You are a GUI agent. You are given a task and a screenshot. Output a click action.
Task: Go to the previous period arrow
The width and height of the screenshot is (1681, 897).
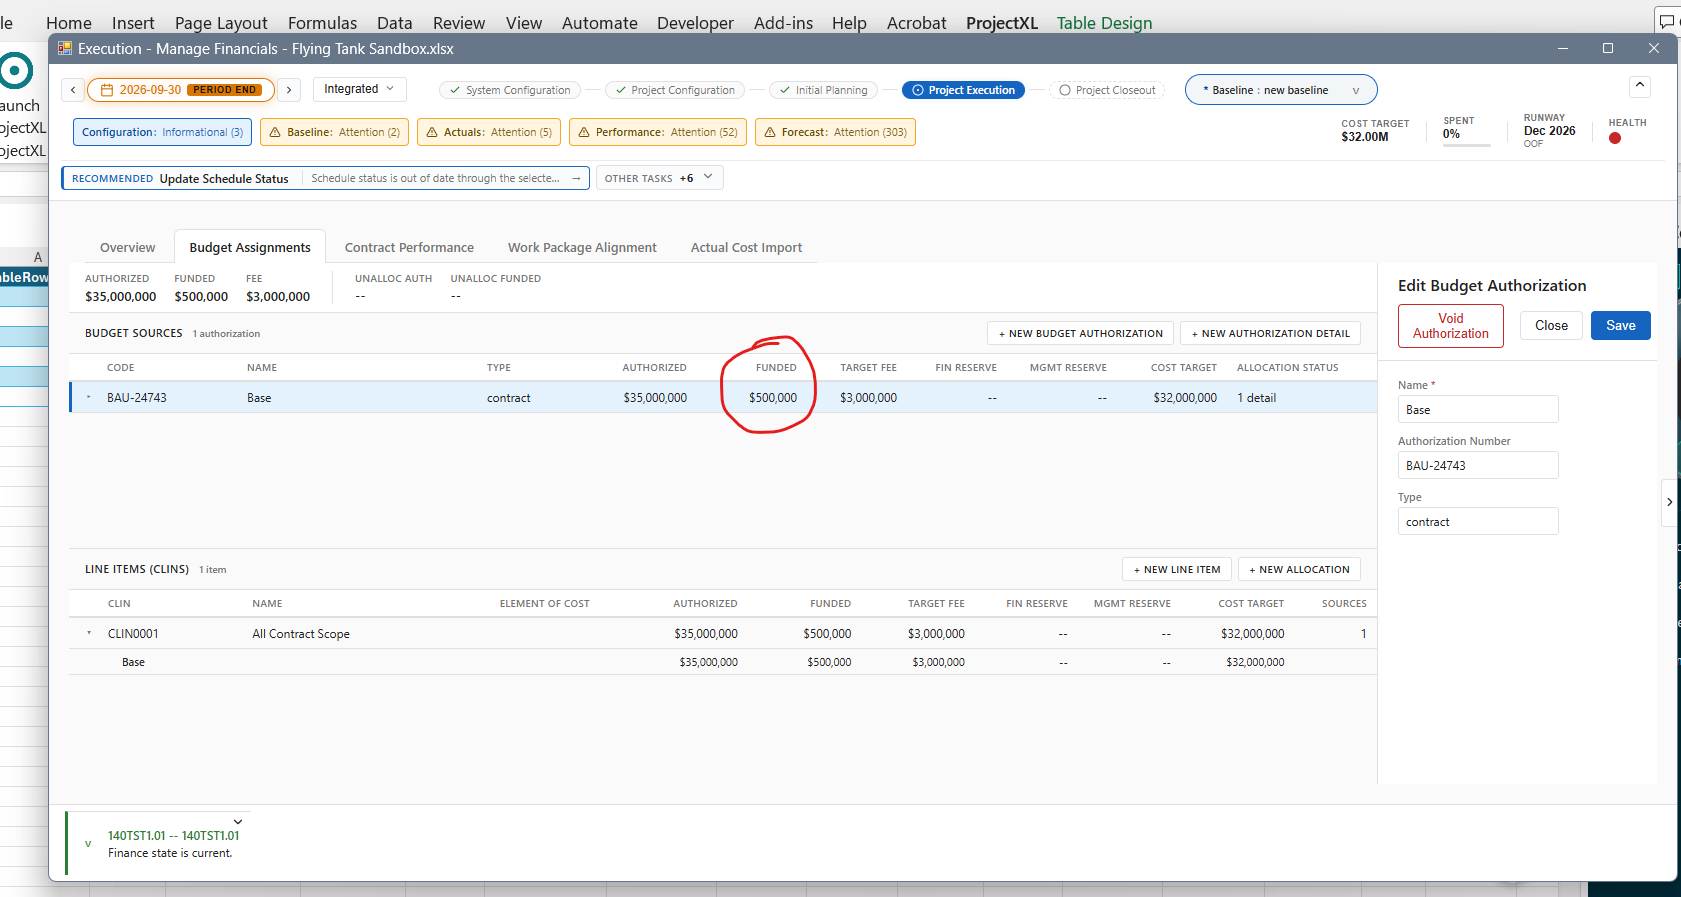click(x=73, y=90)
